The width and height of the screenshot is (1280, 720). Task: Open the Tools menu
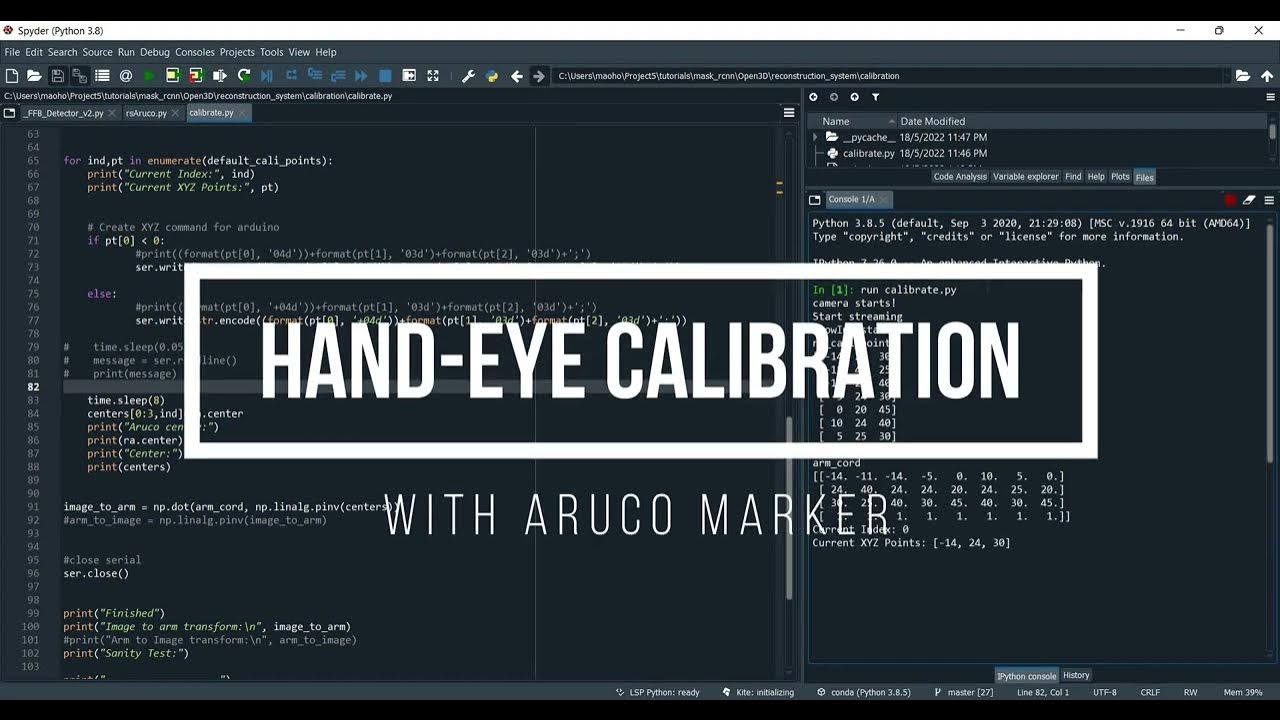(x=272, y=52)
